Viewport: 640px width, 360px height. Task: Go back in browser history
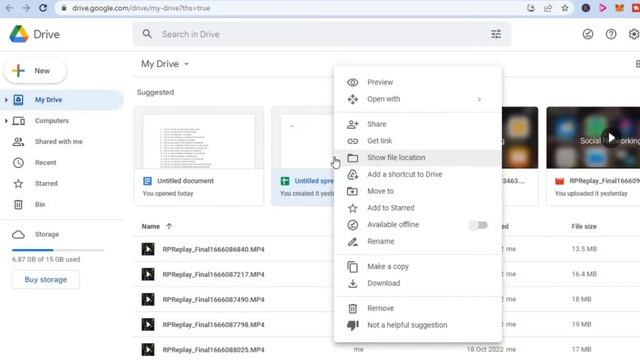(9, 8)
